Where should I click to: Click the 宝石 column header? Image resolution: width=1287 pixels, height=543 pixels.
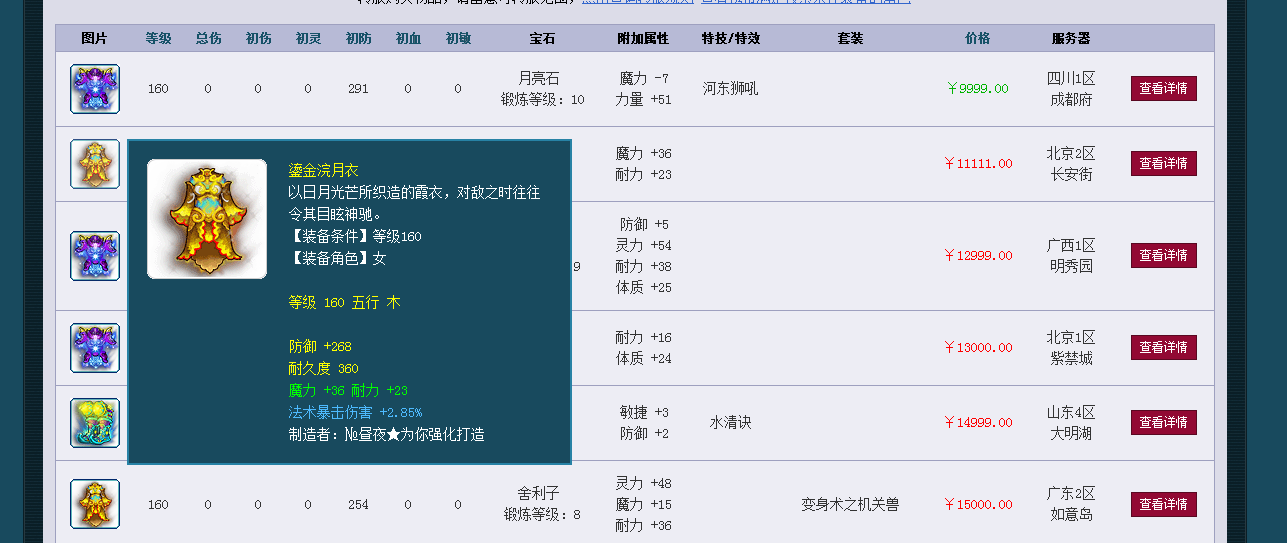coord(542,38)
